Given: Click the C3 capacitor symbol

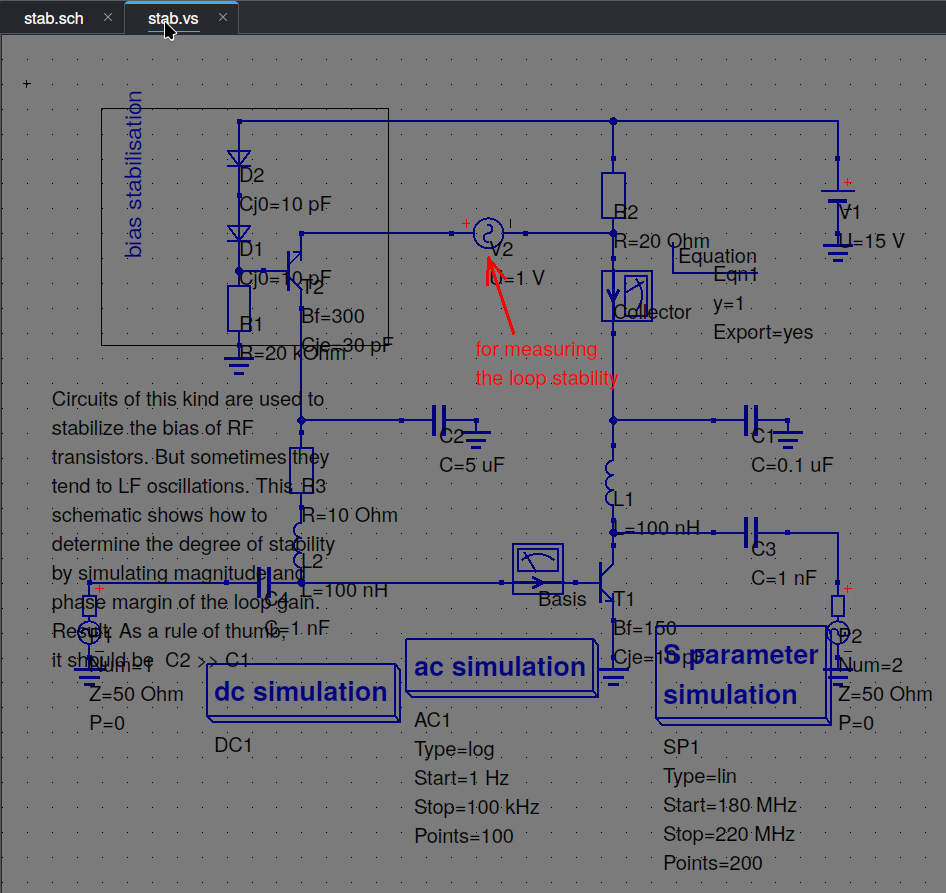Looking at the screenshot, I should point(753,533).
